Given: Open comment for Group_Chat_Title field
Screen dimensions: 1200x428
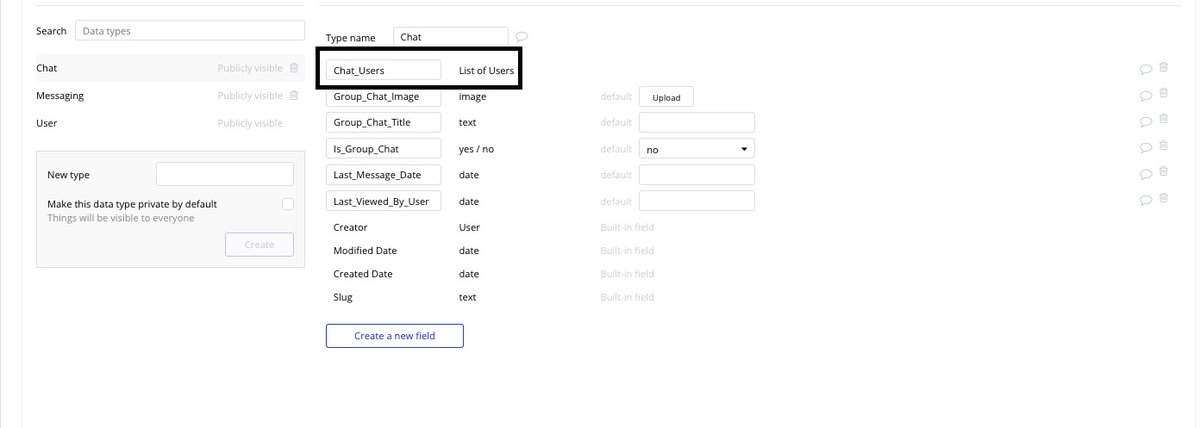Looking at the screenshot, I should click(1146, 122).
